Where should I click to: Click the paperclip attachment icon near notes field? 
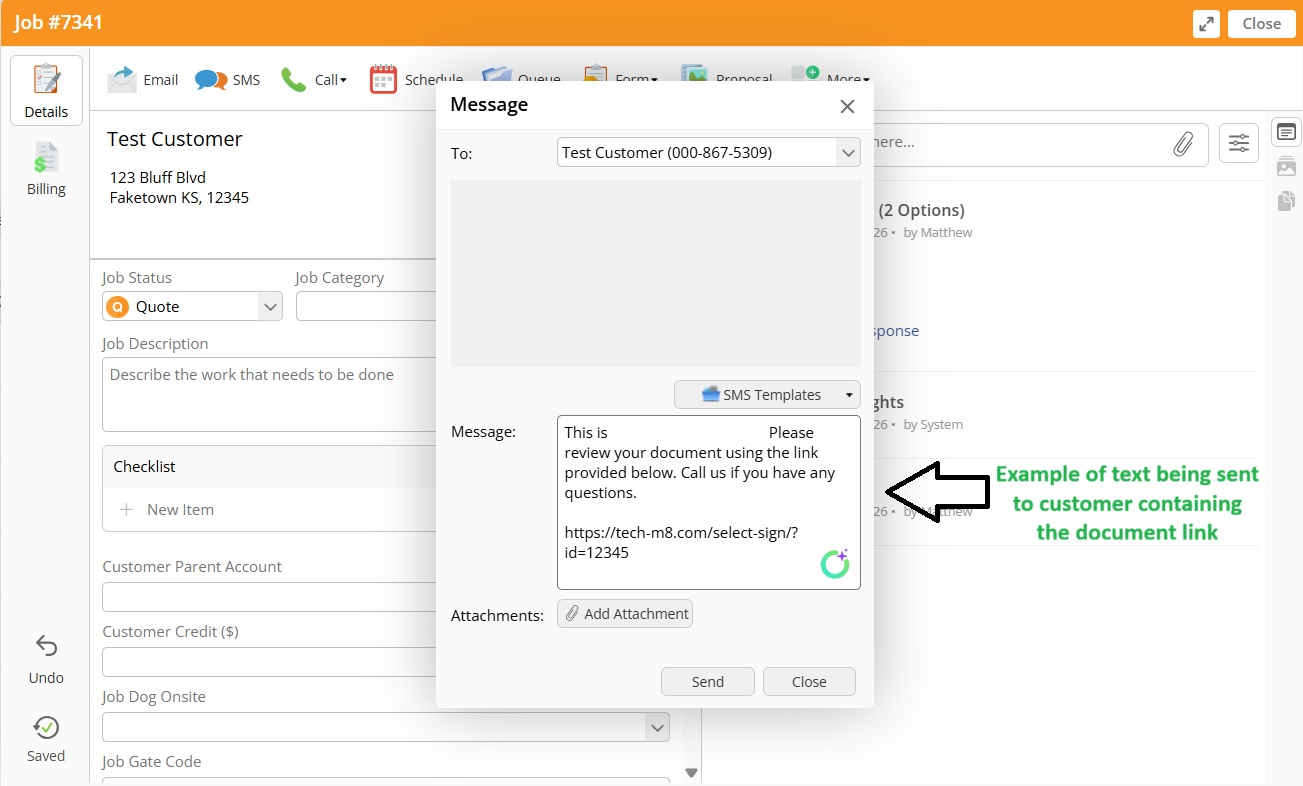click(1184, 144)
